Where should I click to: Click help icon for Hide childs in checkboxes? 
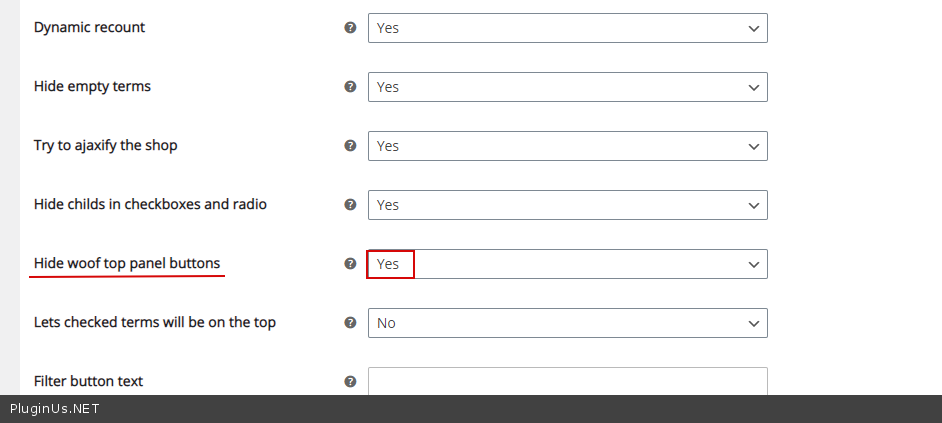pos(350,205)
